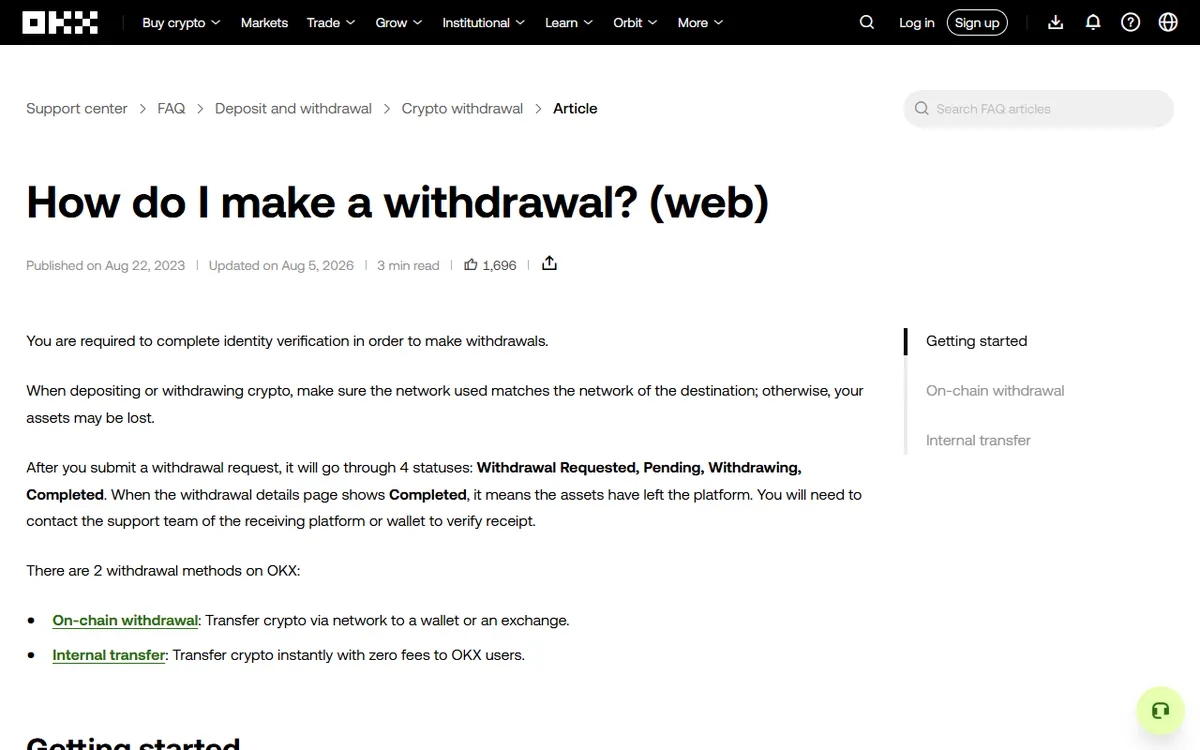1200x750 pixels.
Task: Open the search magnifier in header
Action: (867, 22)
